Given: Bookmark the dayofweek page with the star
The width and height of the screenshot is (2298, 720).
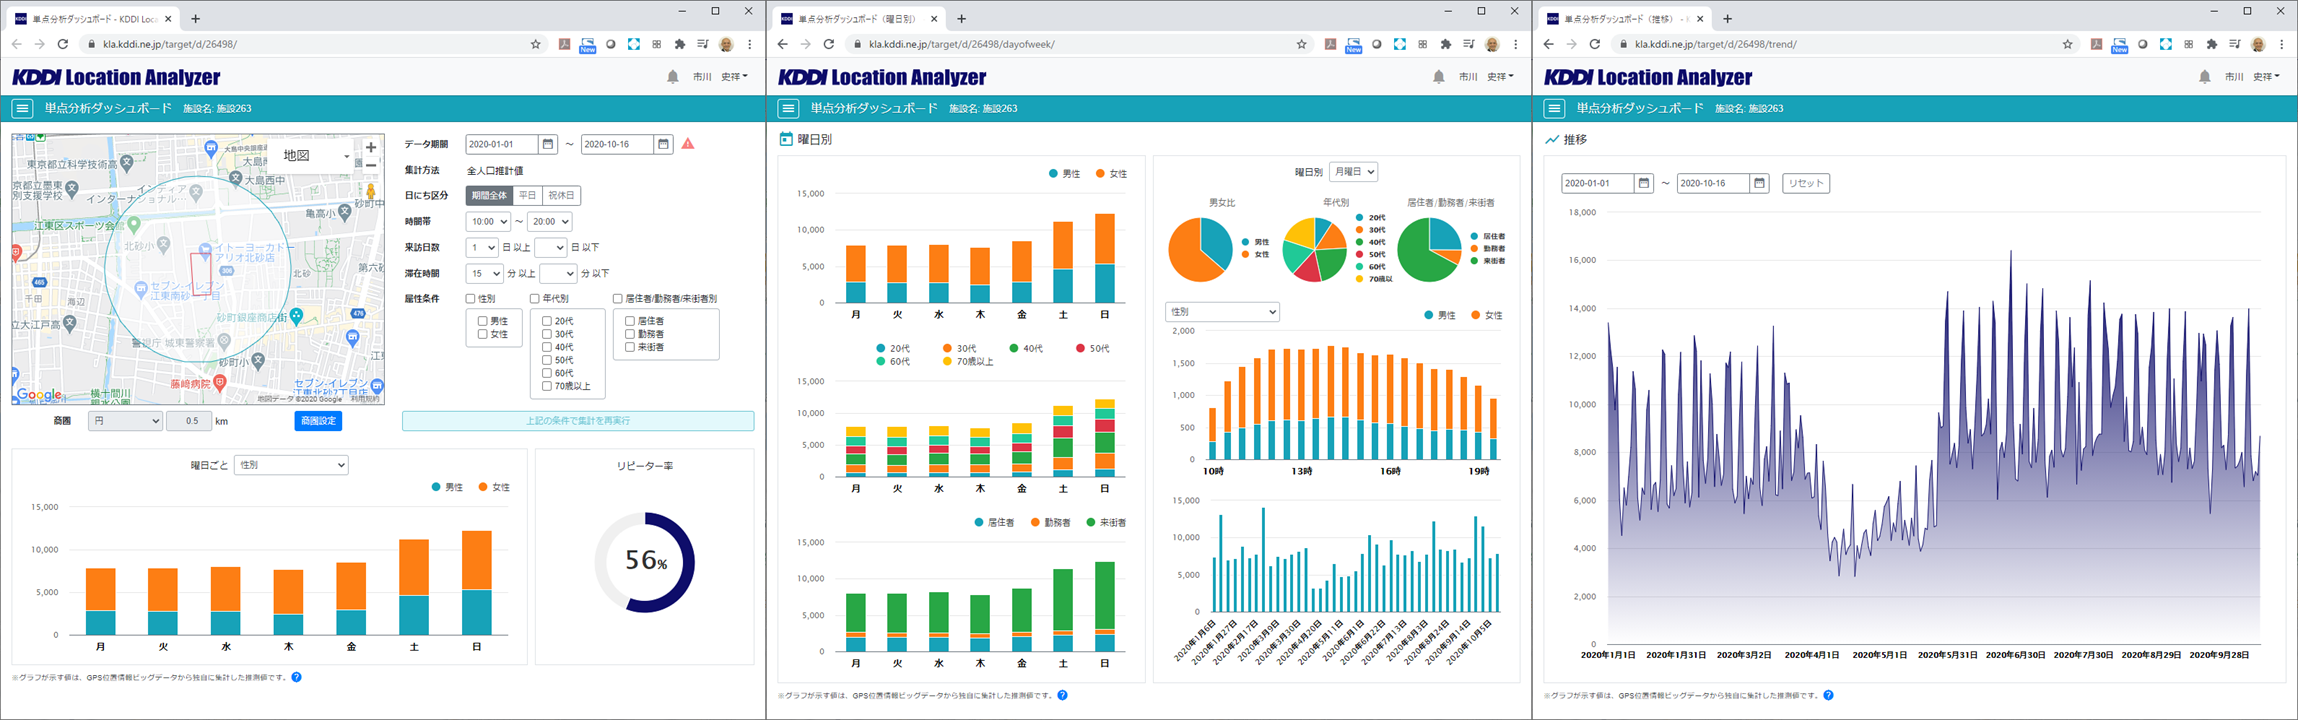Looking at the screenshot, I should click(1301, 44).
